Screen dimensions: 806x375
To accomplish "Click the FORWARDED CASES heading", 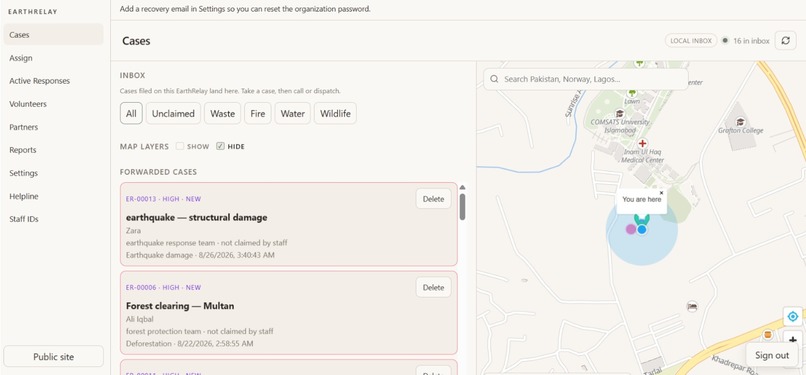I will coord(158,172).
